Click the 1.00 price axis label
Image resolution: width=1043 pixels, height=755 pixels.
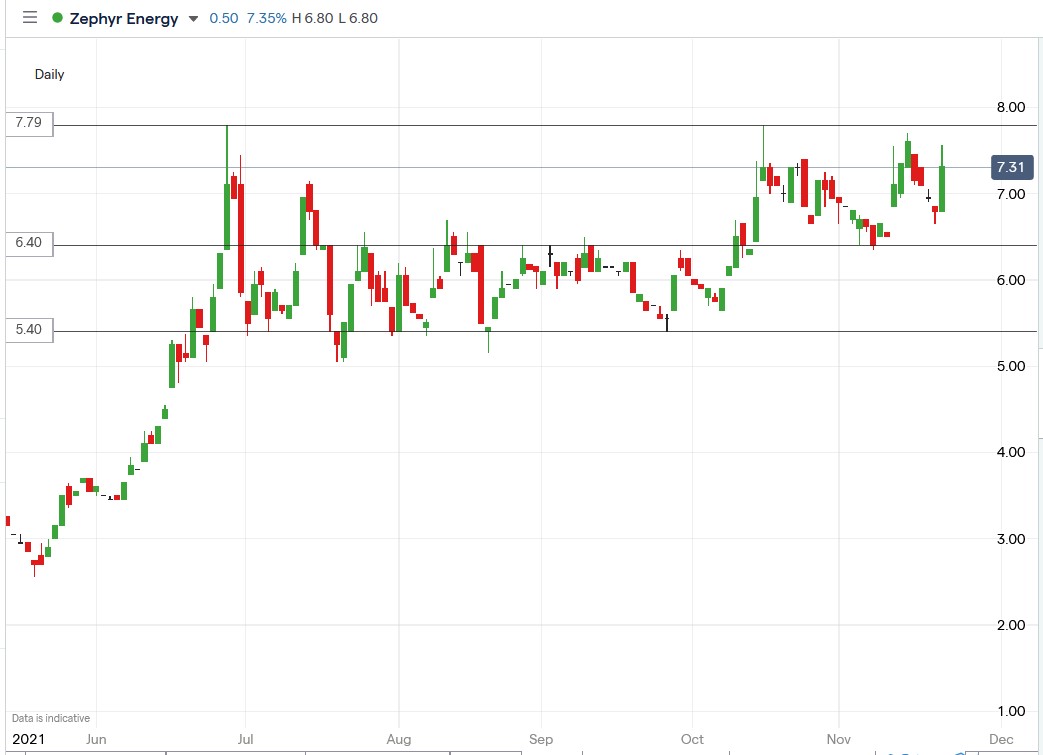coord(1010,711)
